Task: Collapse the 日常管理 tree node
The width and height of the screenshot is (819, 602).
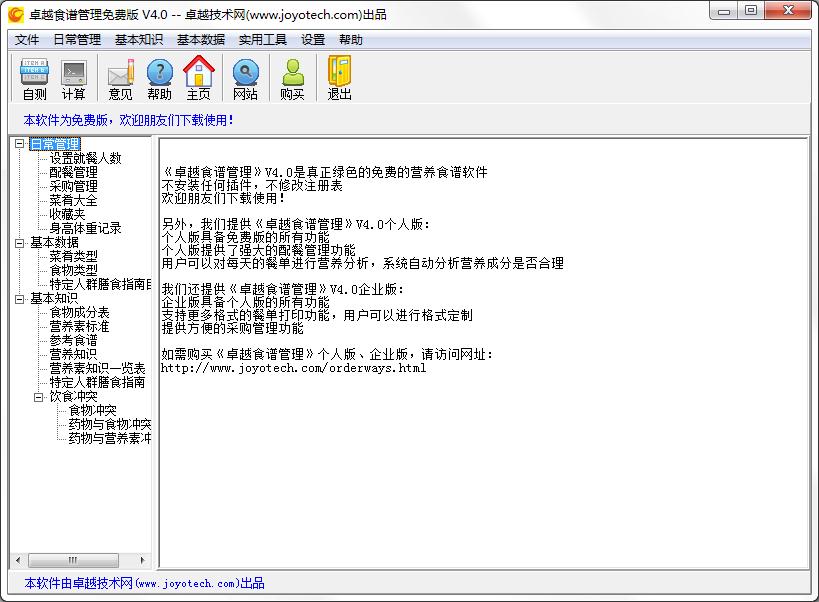Action: click(x=19, y=144)
